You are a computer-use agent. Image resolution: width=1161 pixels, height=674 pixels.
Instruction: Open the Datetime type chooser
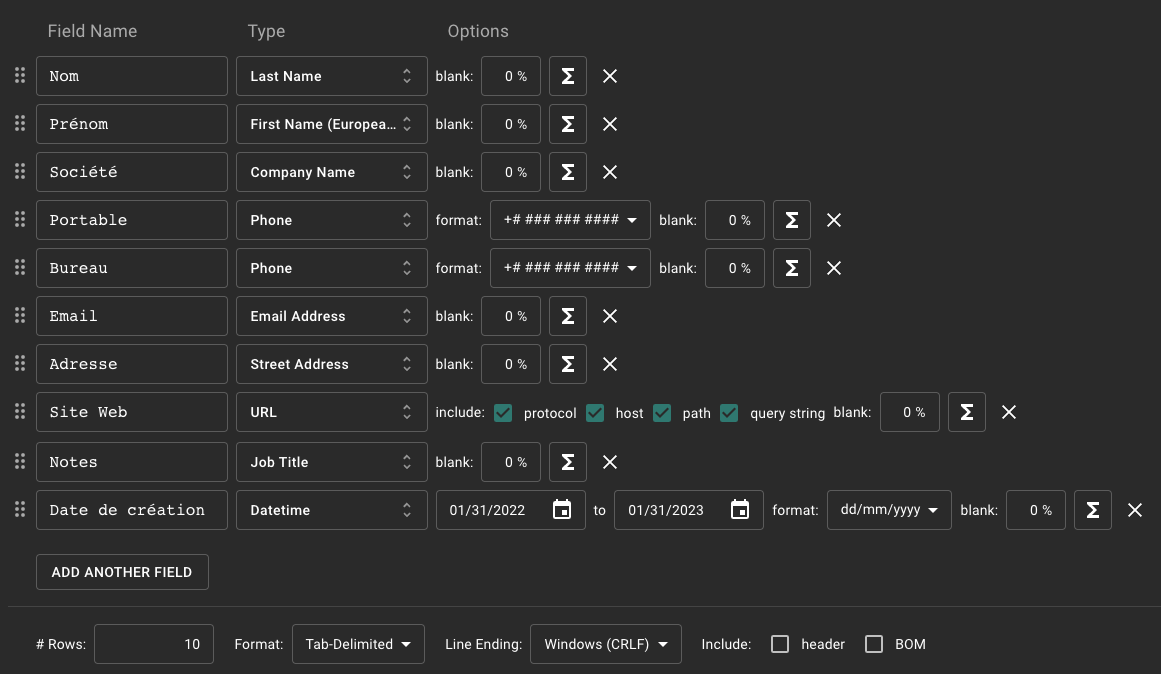coord(332,510)
